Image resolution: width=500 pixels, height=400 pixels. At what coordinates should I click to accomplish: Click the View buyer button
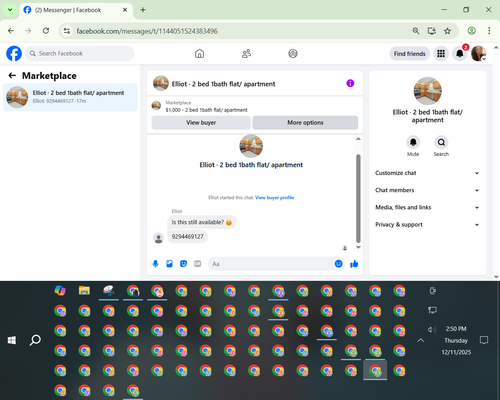(x=201, y=123)
